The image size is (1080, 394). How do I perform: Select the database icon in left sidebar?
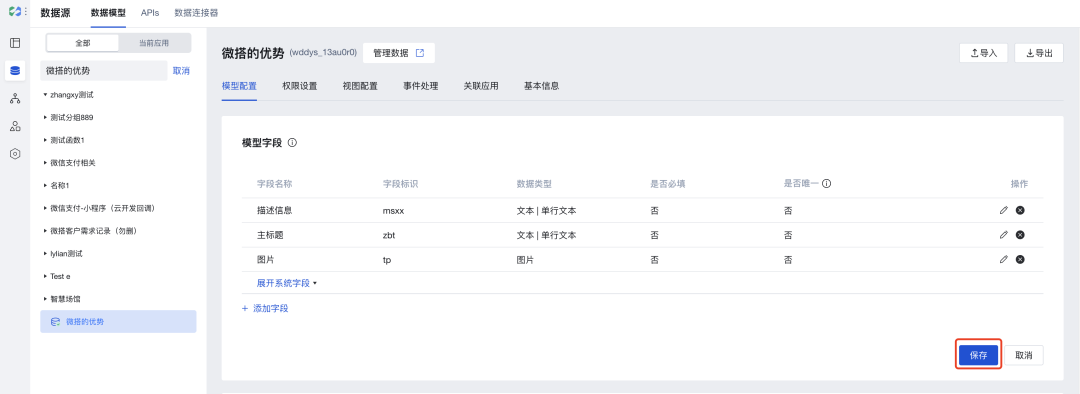pyautogui.click(x=14, y=70)
